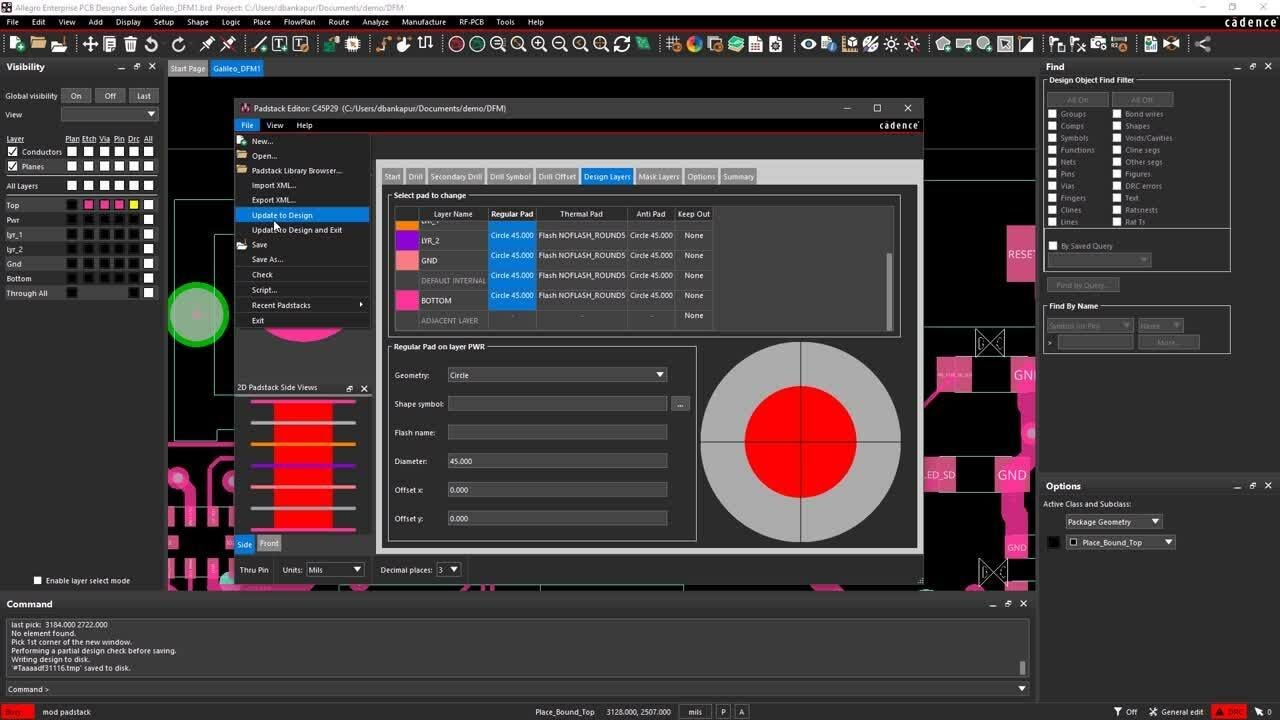
Task: Check the Groups find filter checkbox
Action: [1052, 114]
